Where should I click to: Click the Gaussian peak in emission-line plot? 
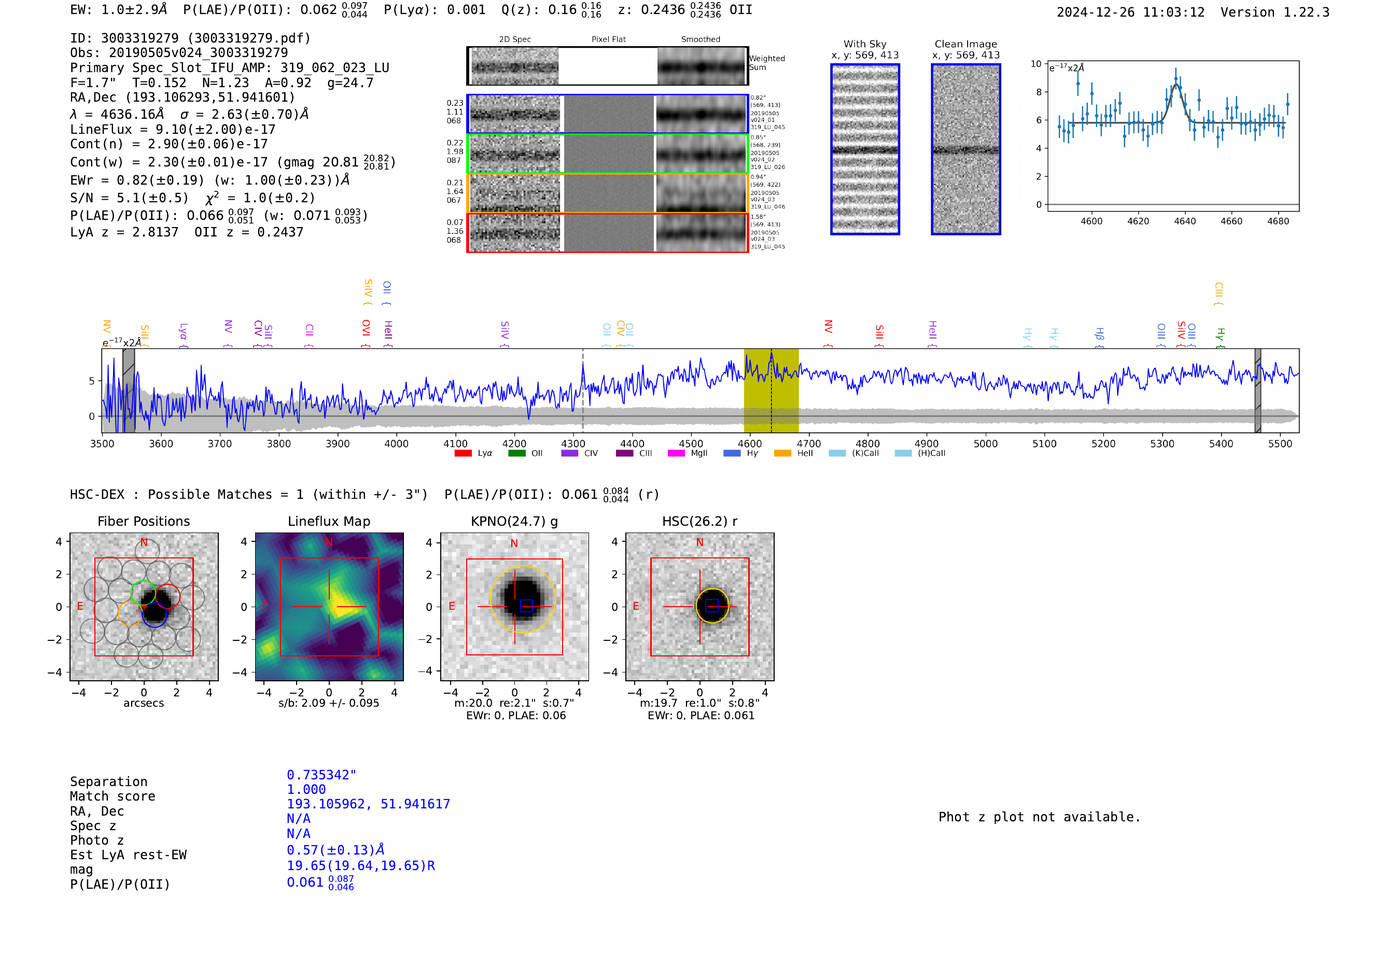click(1176, 87)
